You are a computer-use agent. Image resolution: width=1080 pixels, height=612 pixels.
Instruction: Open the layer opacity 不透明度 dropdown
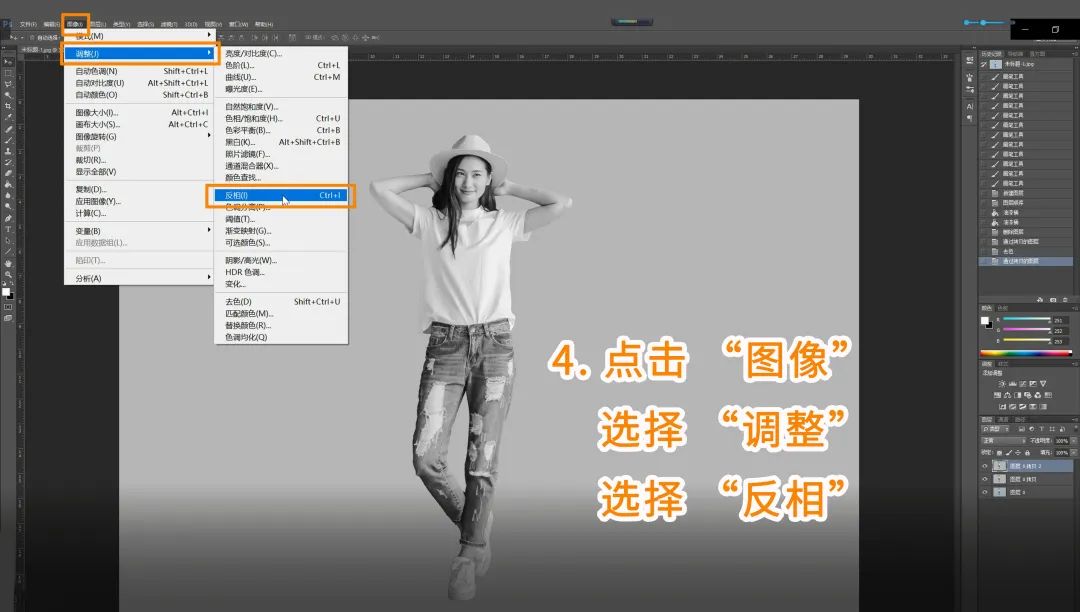(1073, 441)
